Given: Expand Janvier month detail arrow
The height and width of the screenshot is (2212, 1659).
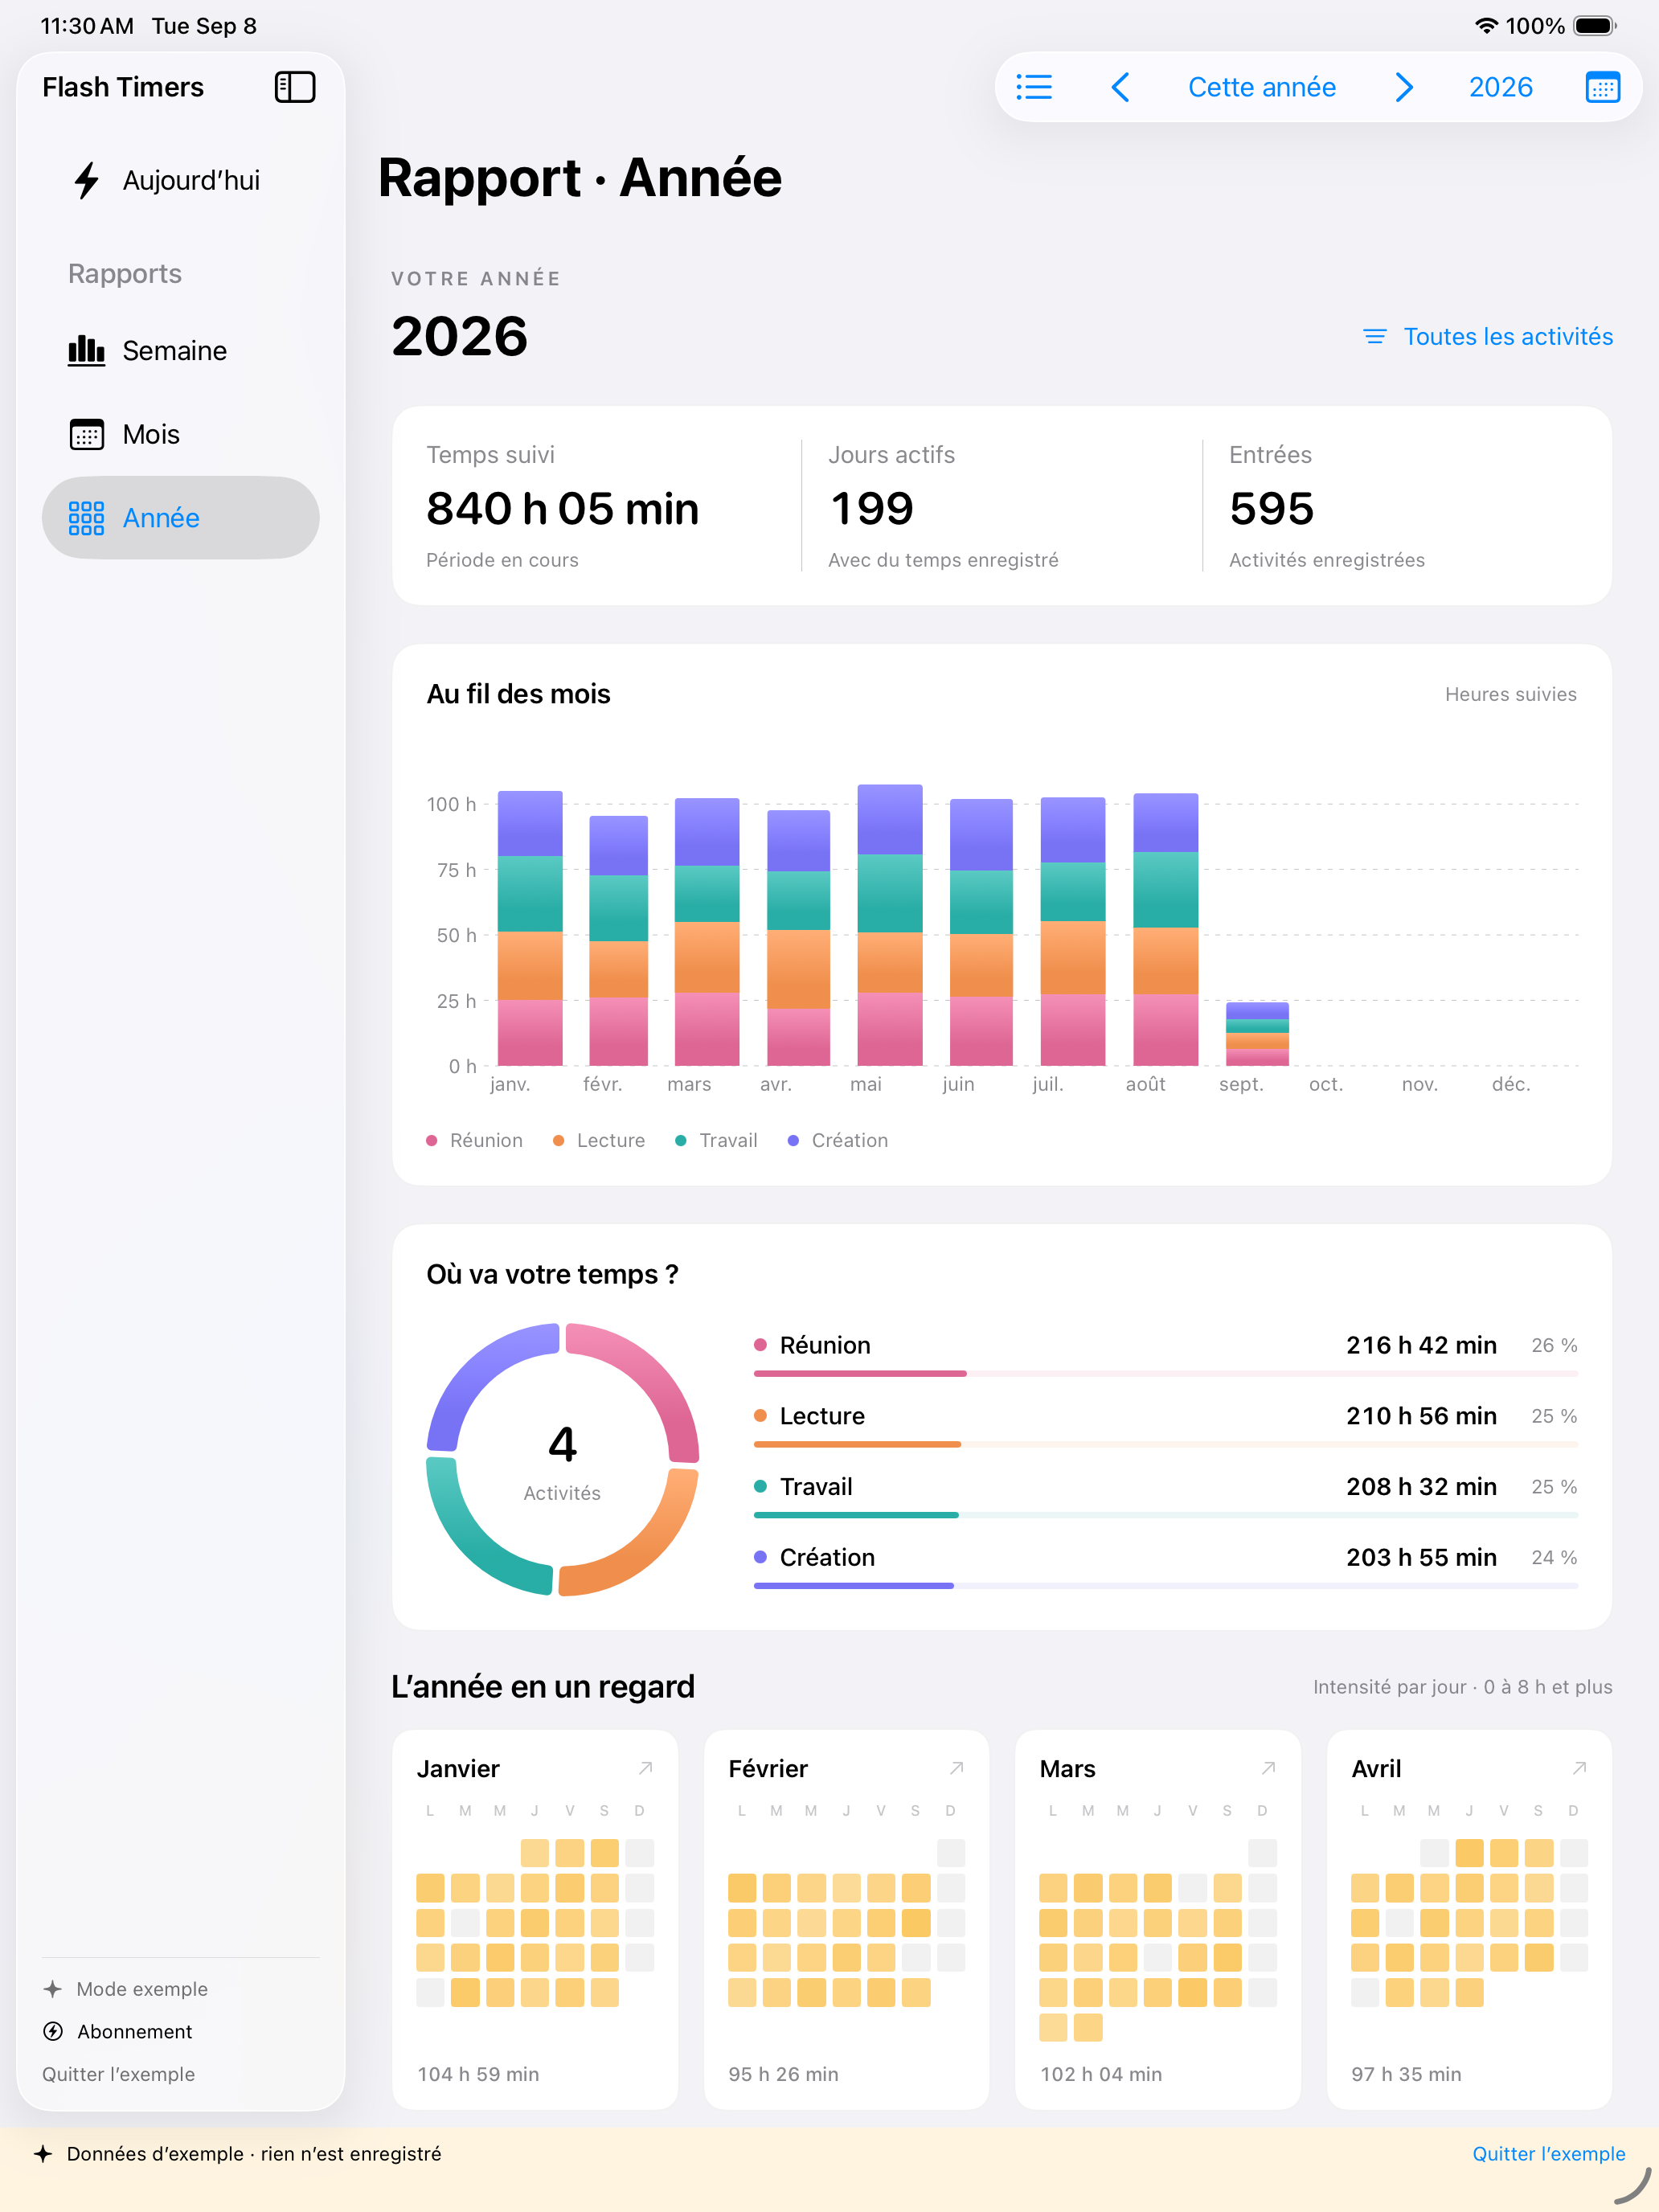Looking at the screenshot, I should (646, 1768).
